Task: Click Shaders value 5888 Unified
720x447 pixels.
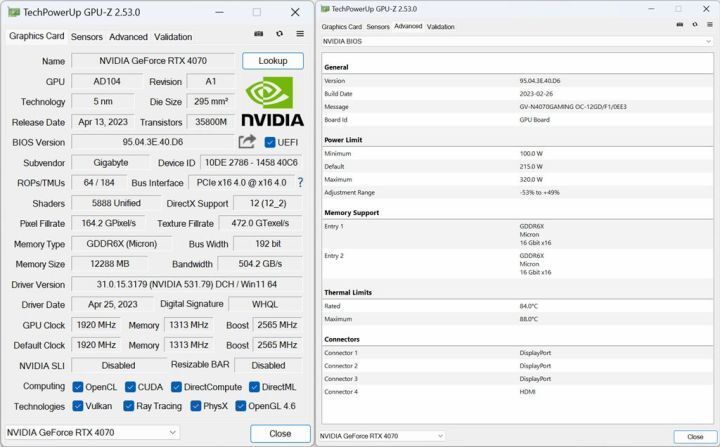Action: coord(116,203)
